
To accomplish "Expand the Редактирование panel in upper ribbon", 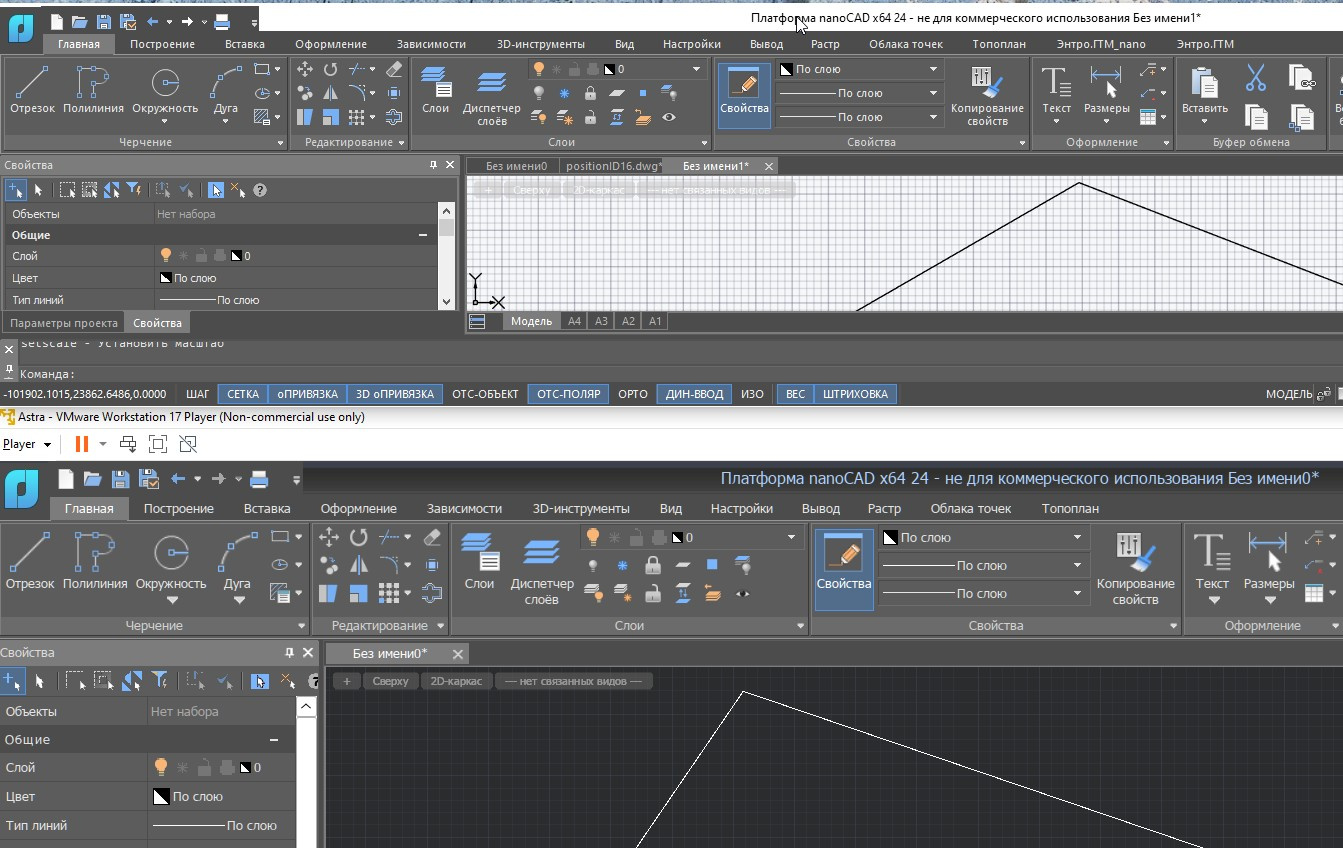I will [x=402, y=143].
